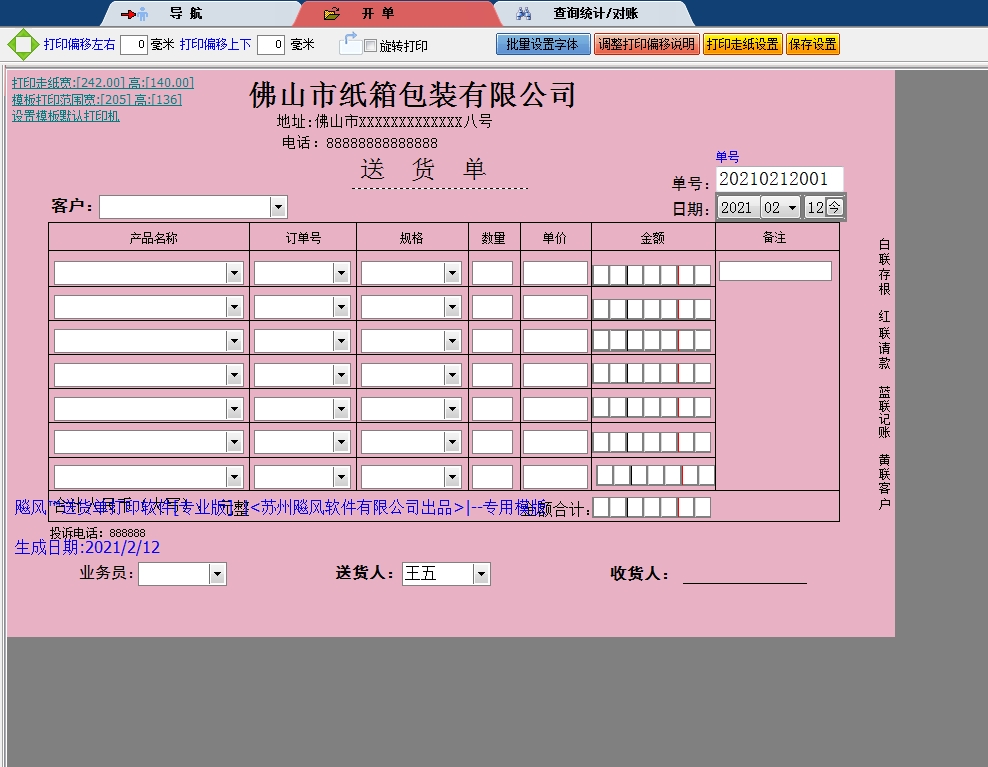Click the rotate print arrow icon
Image resolution: width=988 pixels, height=767 pixels.
coord(349,43)
